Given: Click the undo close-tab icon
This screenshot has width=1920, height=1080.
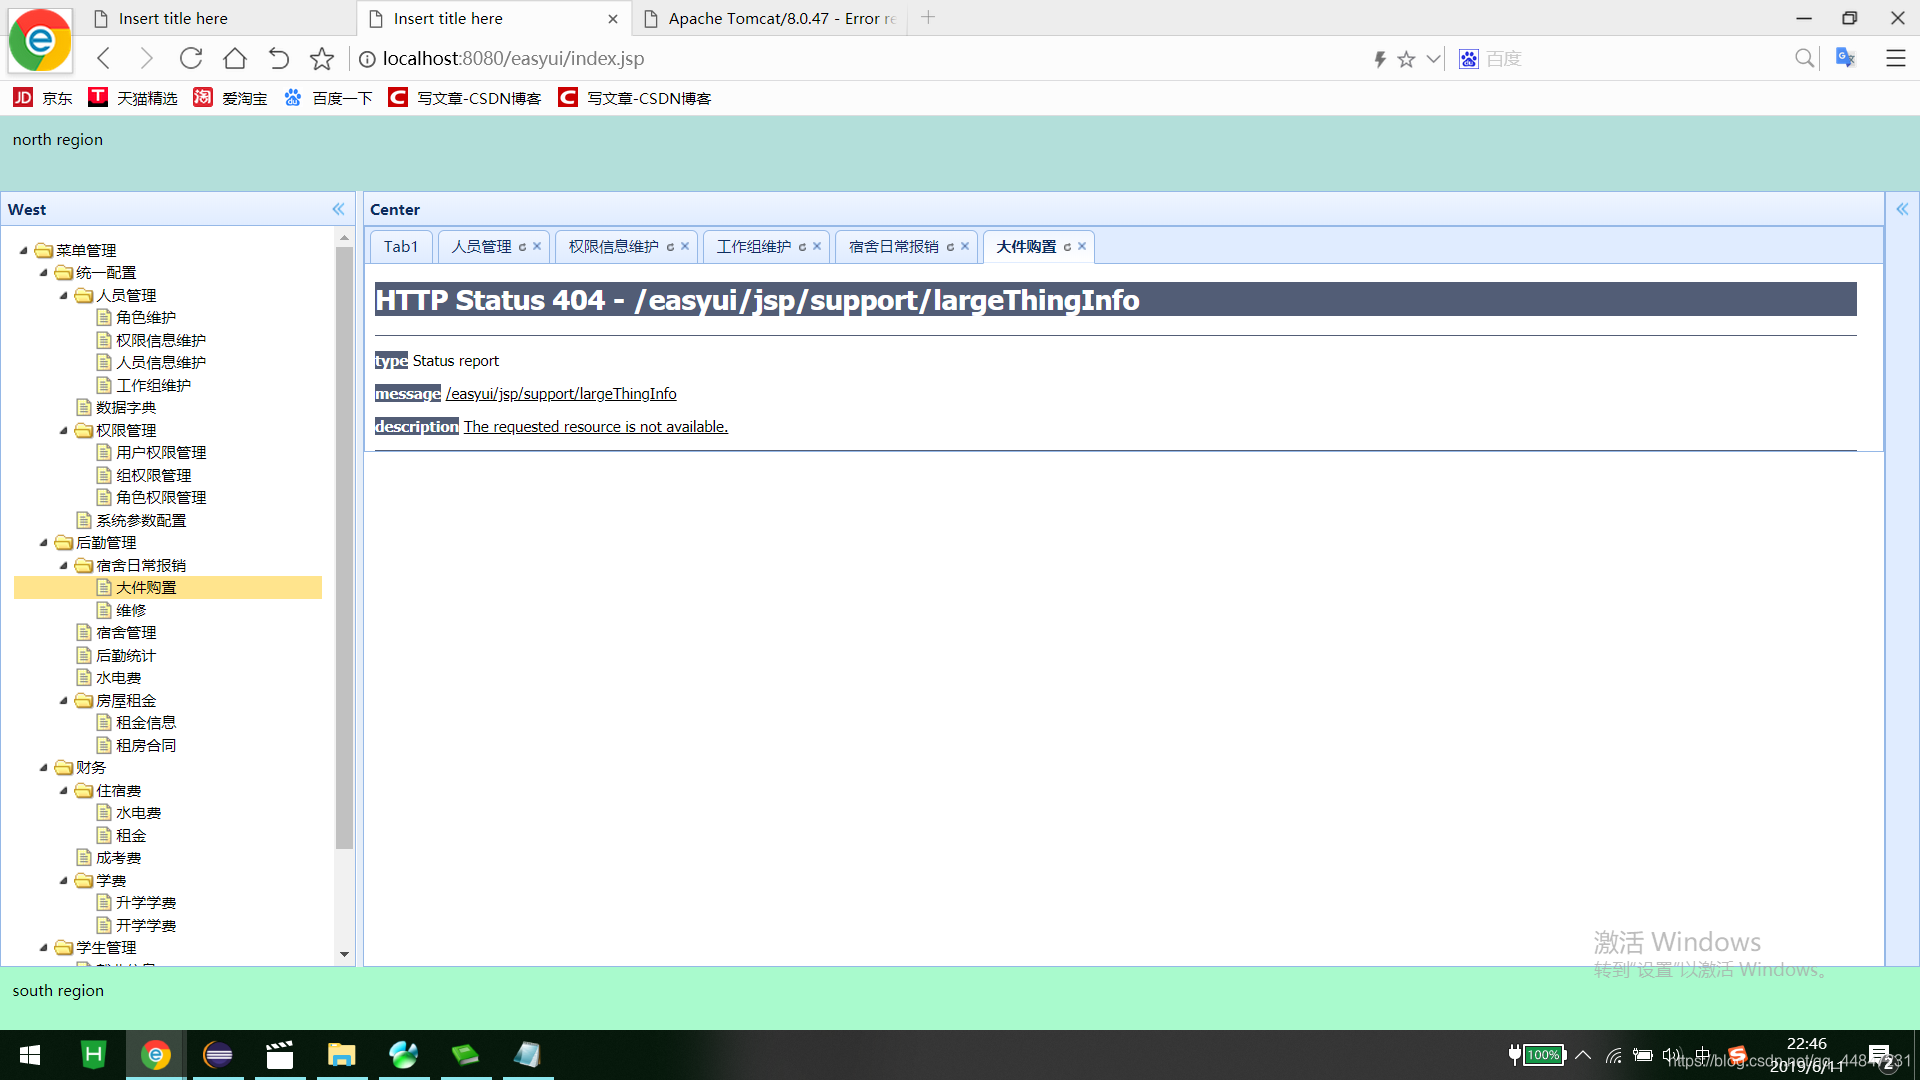Looking at the screenshot, I should [x=279, y=58].
